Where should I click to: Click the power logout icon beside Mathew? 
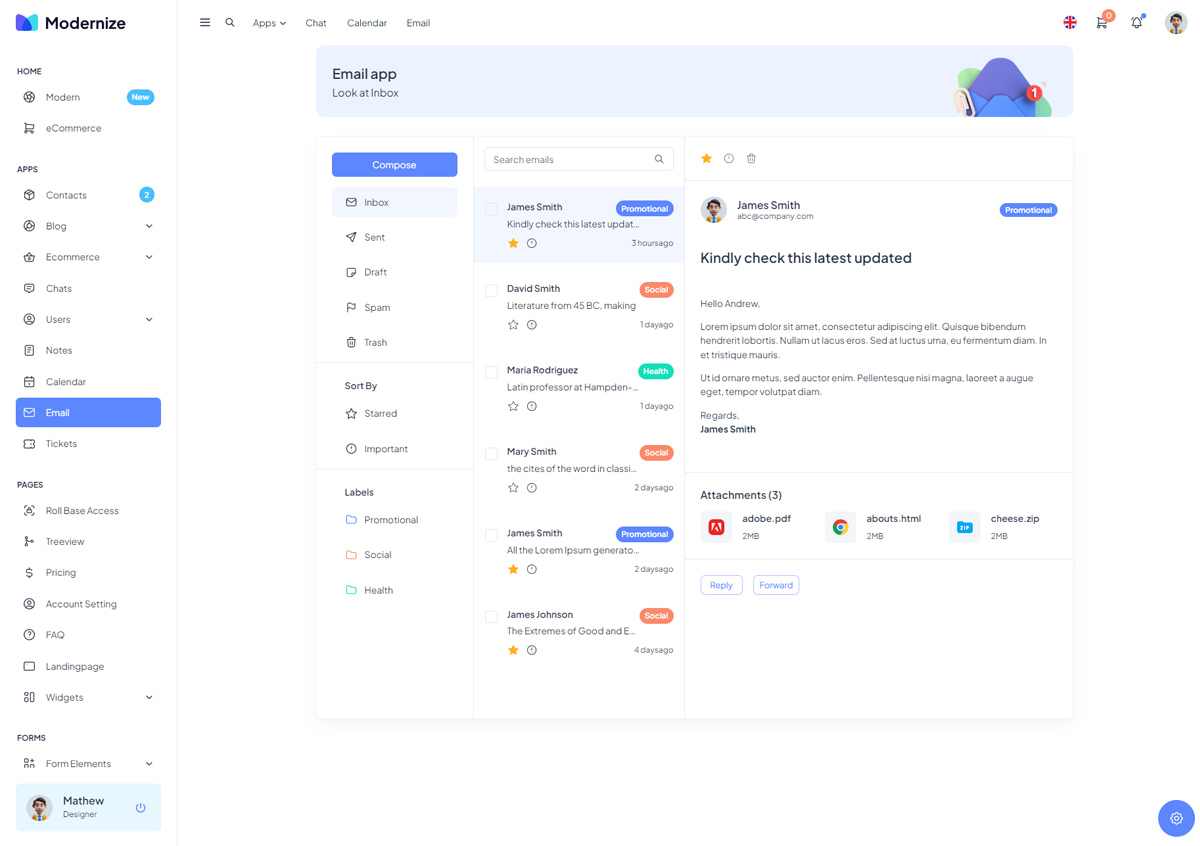(x=141, y=808)
